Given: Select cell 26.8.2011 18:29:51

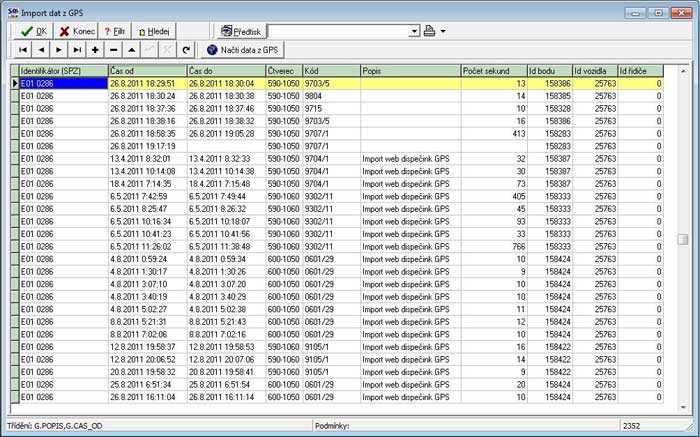Looking at the screenshot, I should 147,83.
